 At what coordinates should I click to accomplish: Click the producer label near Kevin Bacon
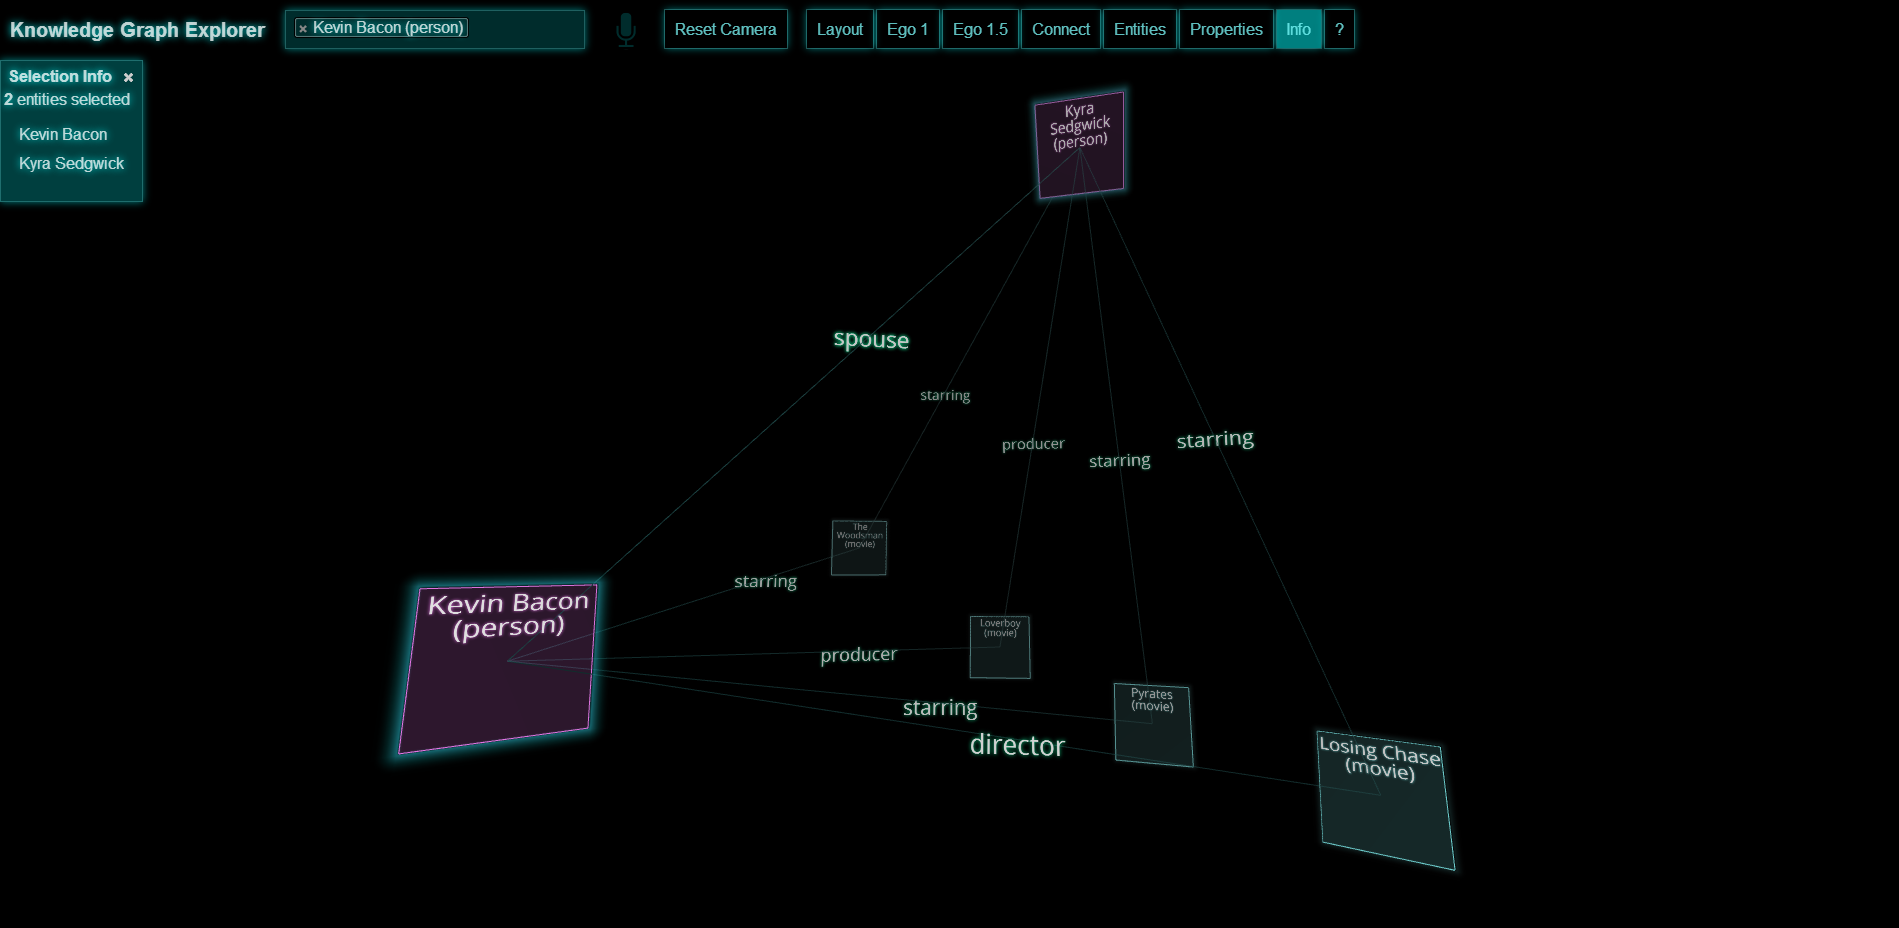[x=858, y=655]
